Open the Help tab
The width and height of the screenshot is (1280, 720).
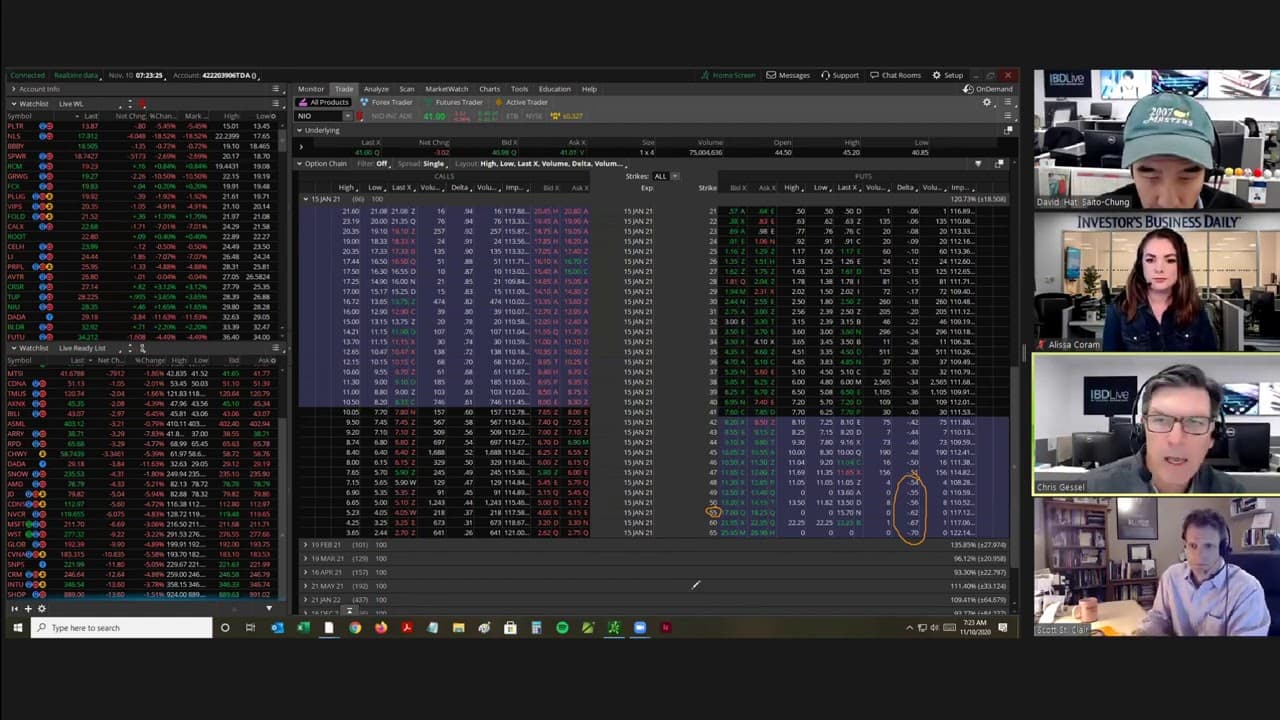[x=589, y=89]
